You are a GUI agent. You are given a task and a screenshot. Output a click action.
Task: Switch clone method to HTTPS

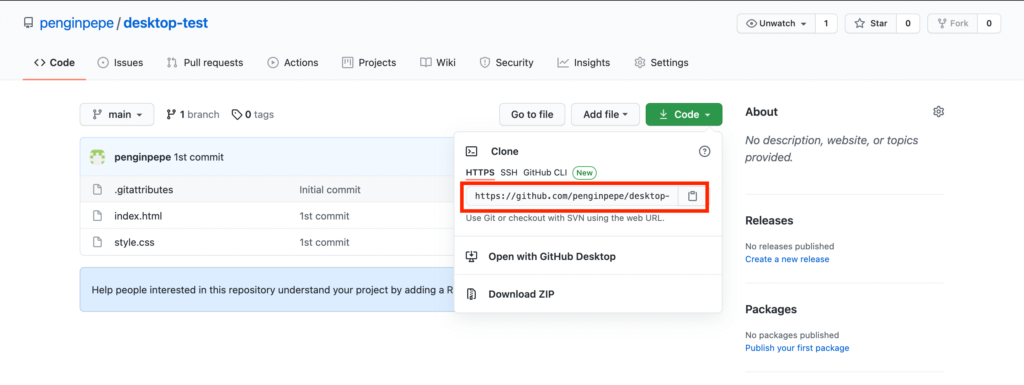(x=480, y=173)
